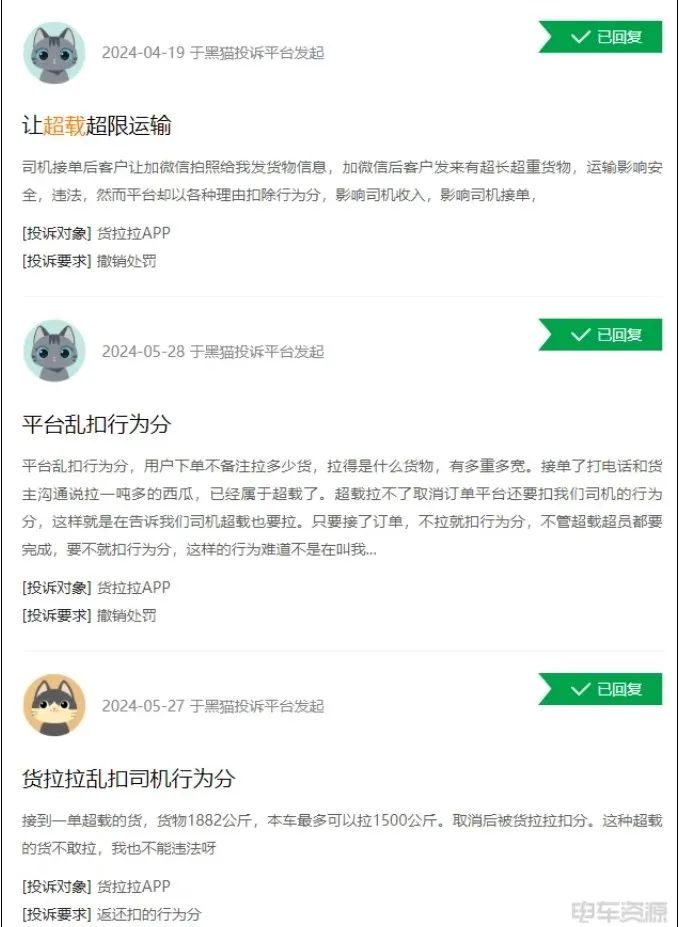Click the orange-background cat avatar of the 2024-05-27 complaint
This screenshot has width=679, height=927.
54,705
